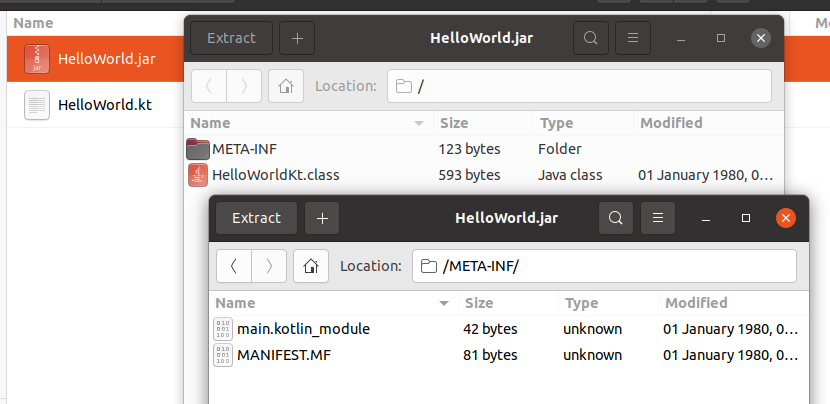Open hamburger menu in back archive window
The width and height of the screenshot is (830, 404).
[633, 38]
